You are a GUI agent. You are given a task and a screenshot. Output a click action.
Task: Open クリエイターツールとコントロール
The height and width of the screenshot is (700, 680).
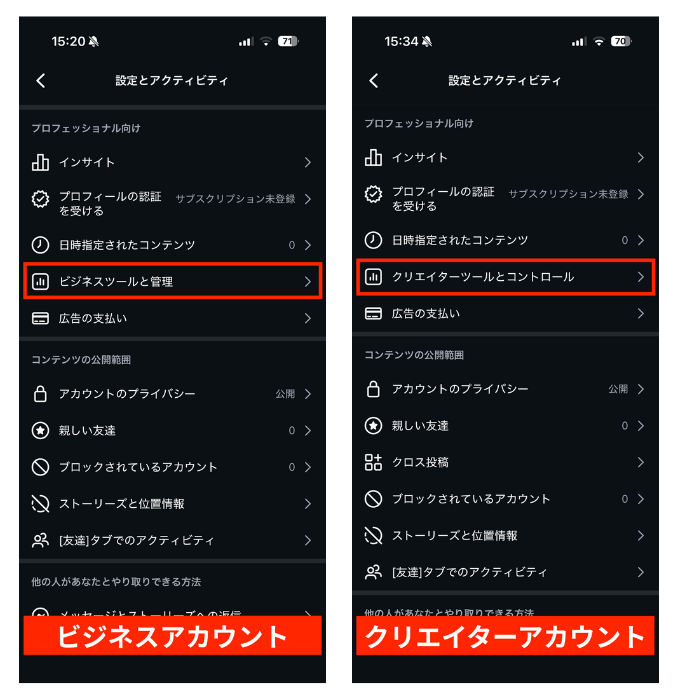tap(505, 277)
